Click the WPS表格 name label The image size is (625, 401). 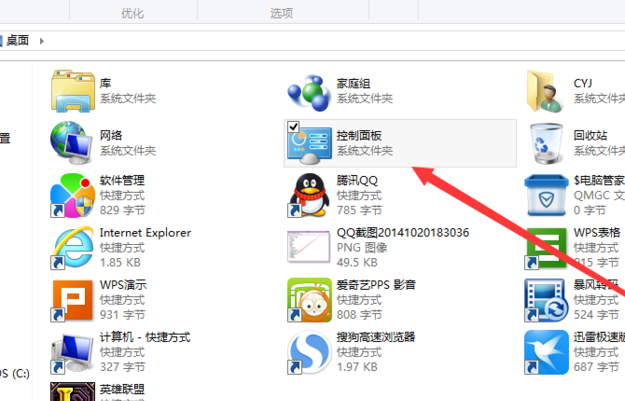[x=597, y=232]
